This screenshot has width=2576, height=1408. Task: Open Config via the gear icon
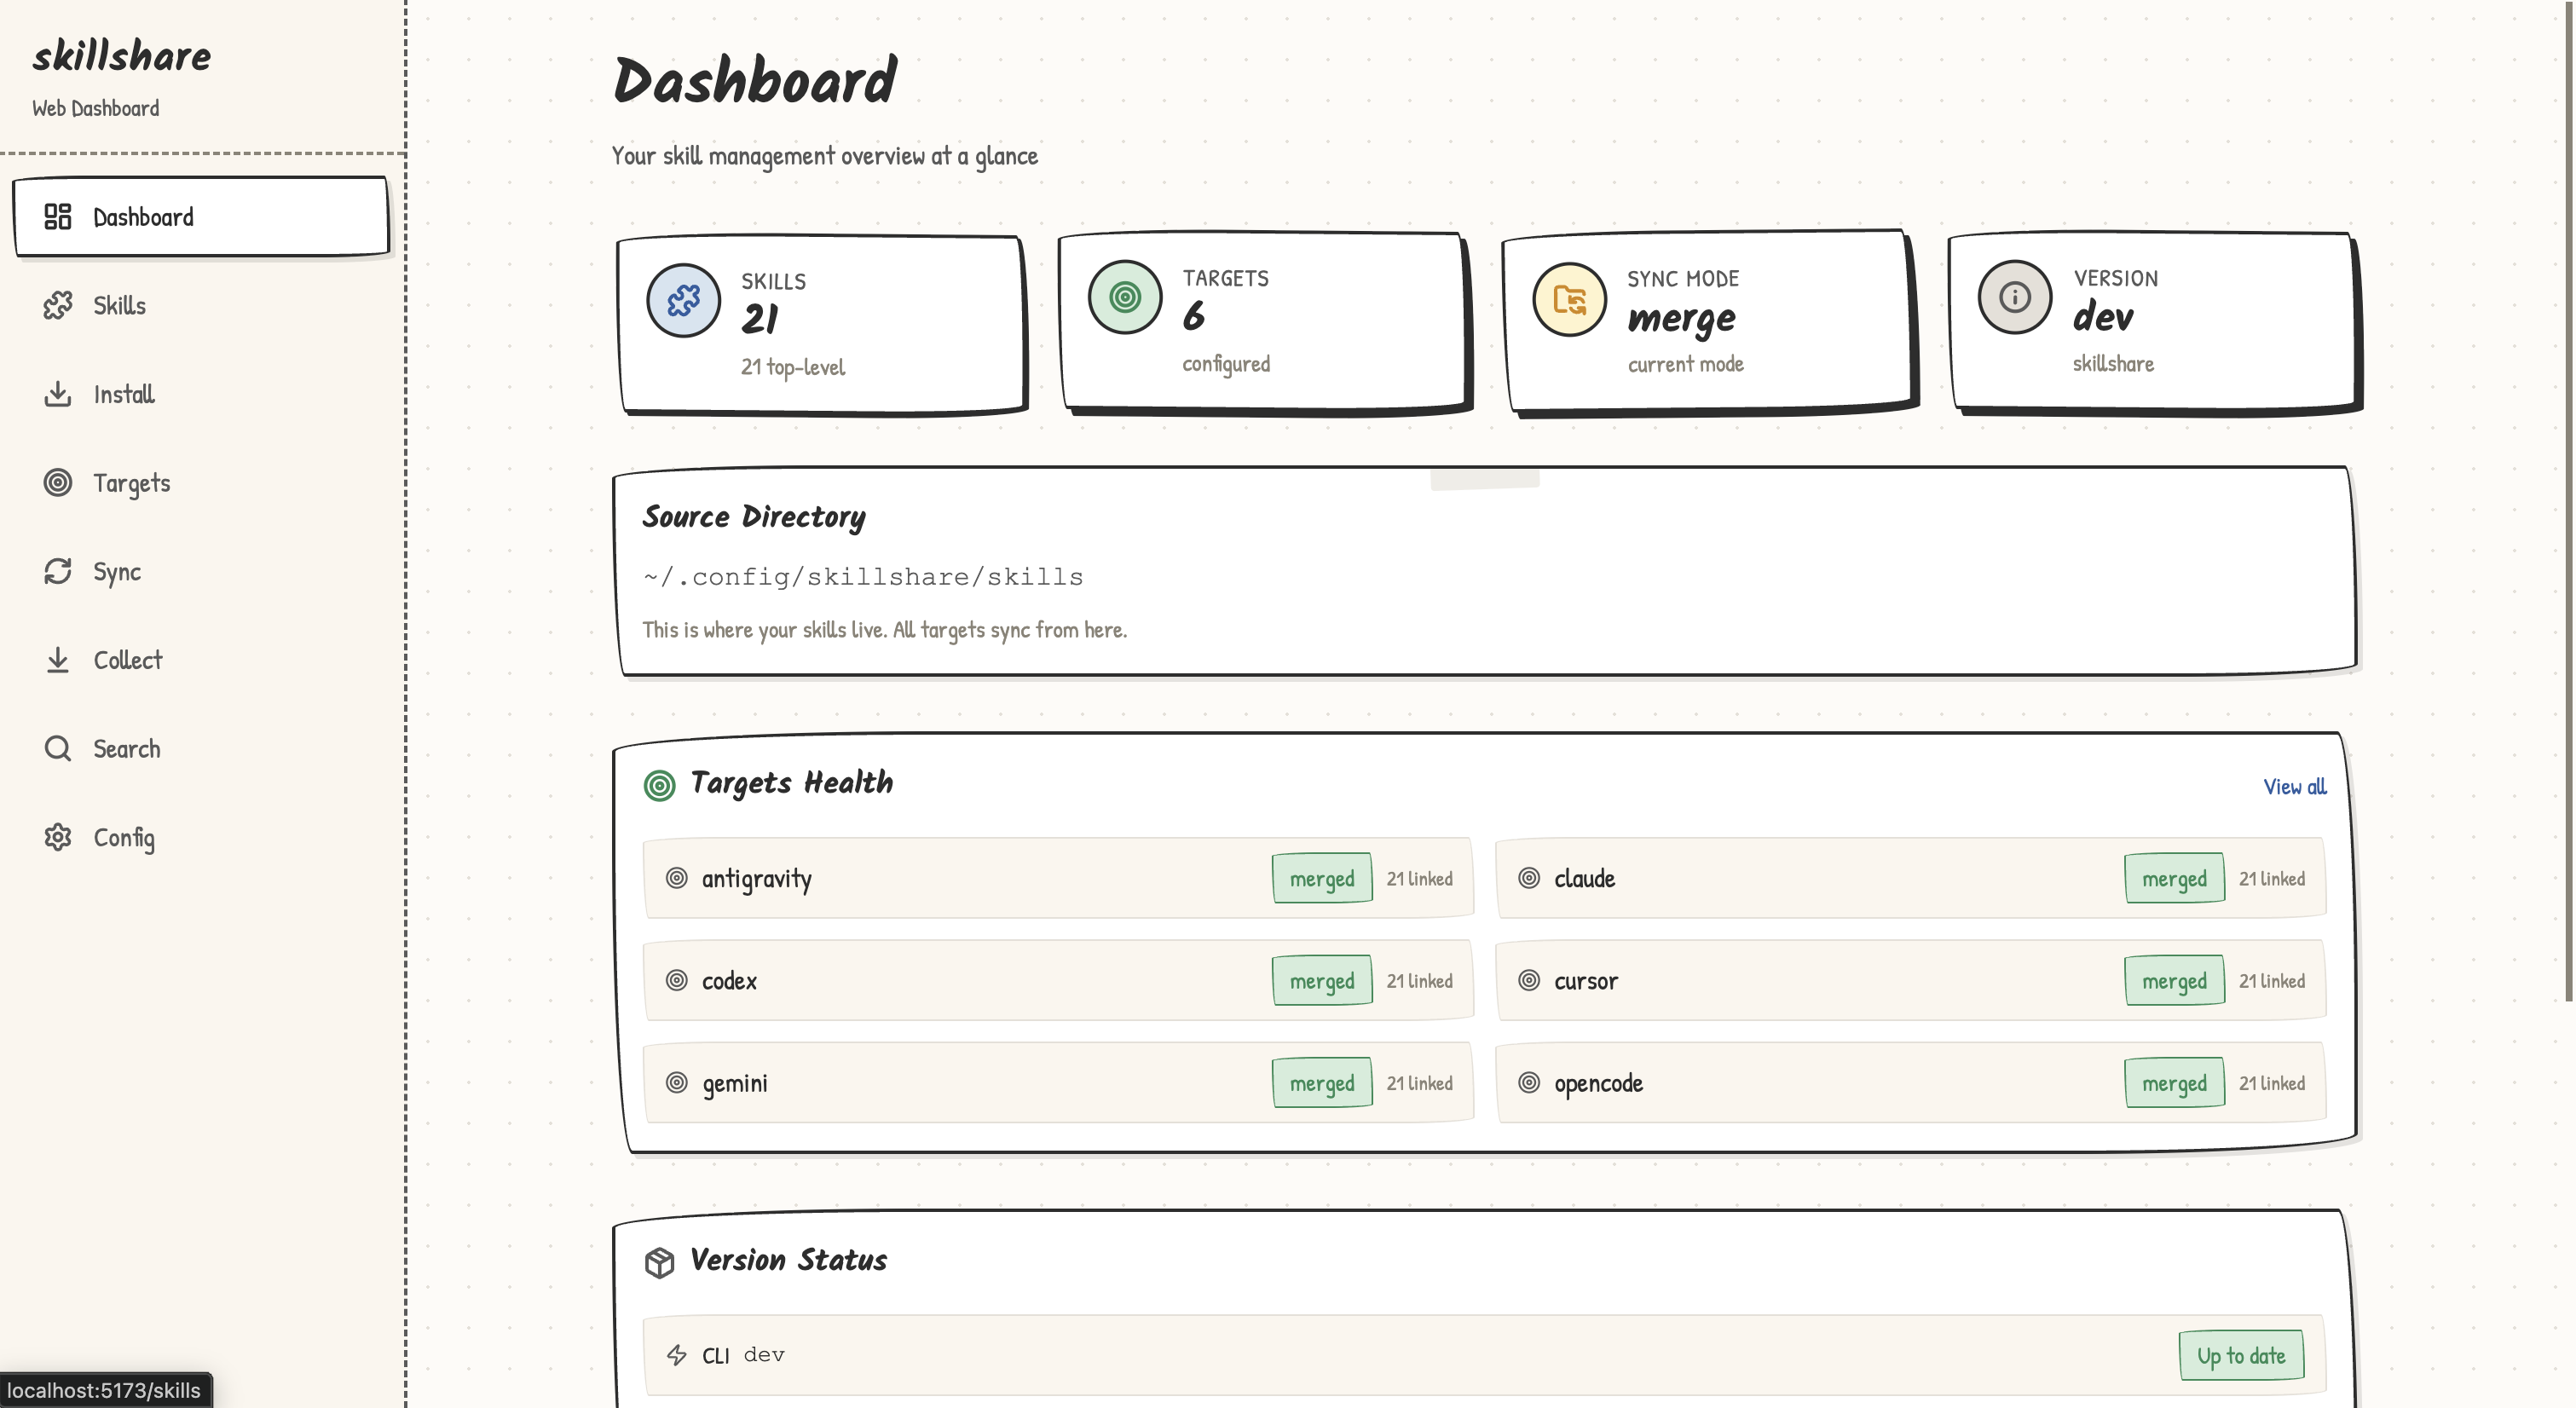click(58, 837)
